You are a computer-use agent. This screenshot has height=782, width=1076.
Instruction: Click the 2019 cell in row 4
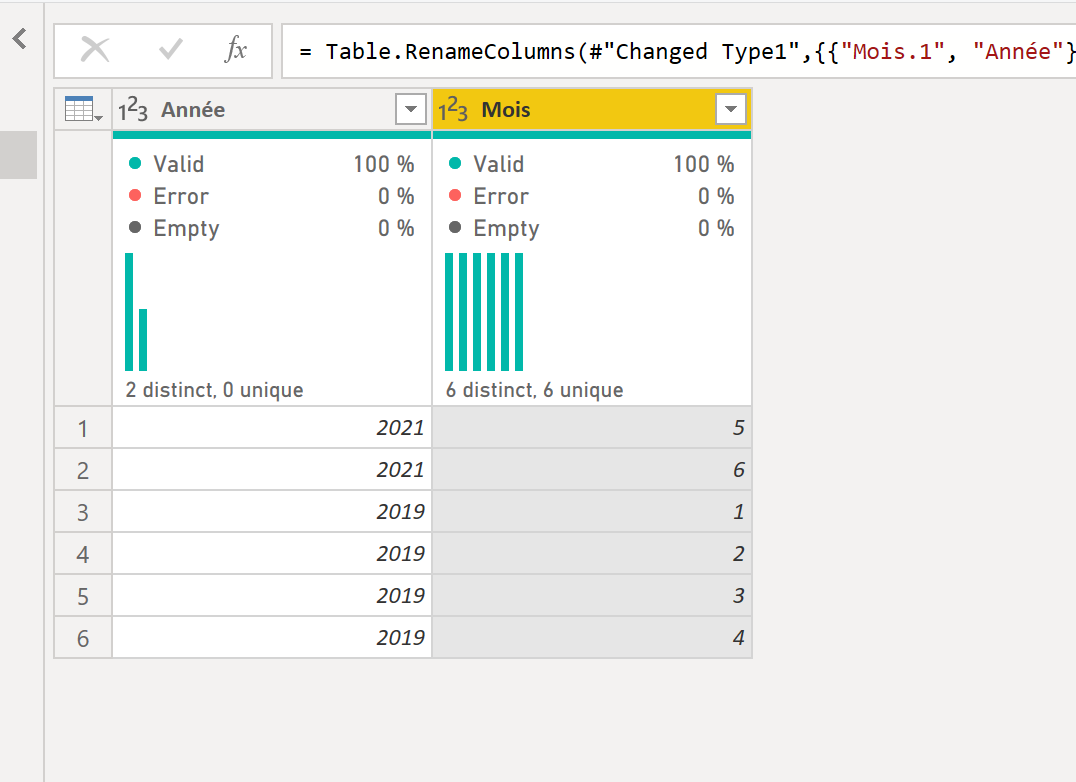pyautogui.click(x=272, y=554)
